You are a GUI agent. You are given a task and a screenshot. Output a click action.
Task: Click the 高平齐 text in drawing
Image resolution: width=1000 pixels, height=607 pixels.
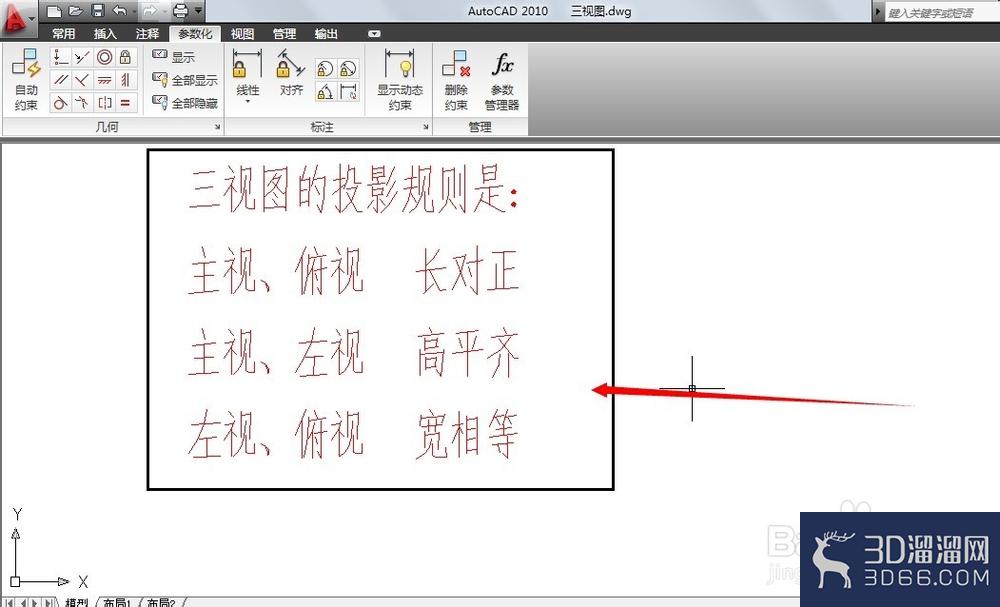tap(468, 353)
